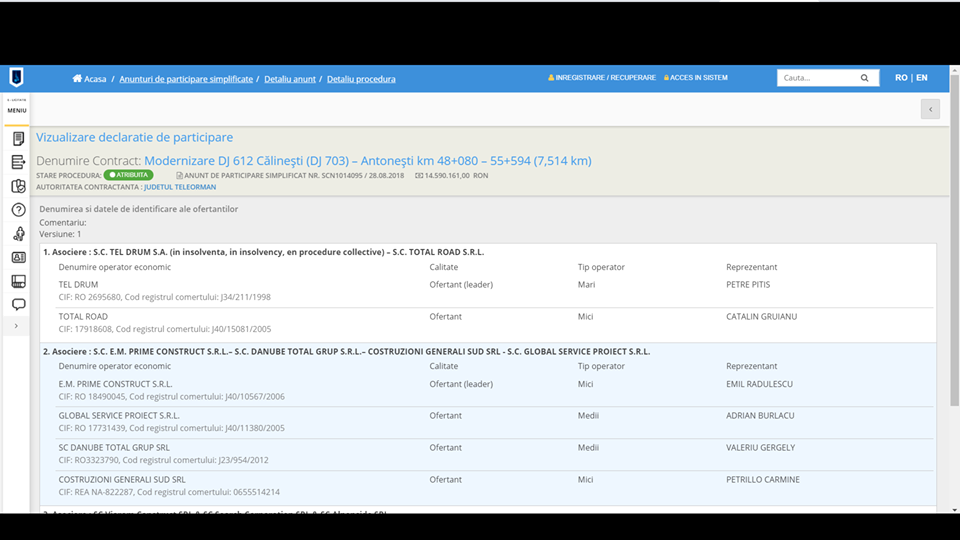Image resolution: width=960 pixels, height=540 pixels.
Task: Open the help question mark sidebar icon
Action: coord(18,210)
